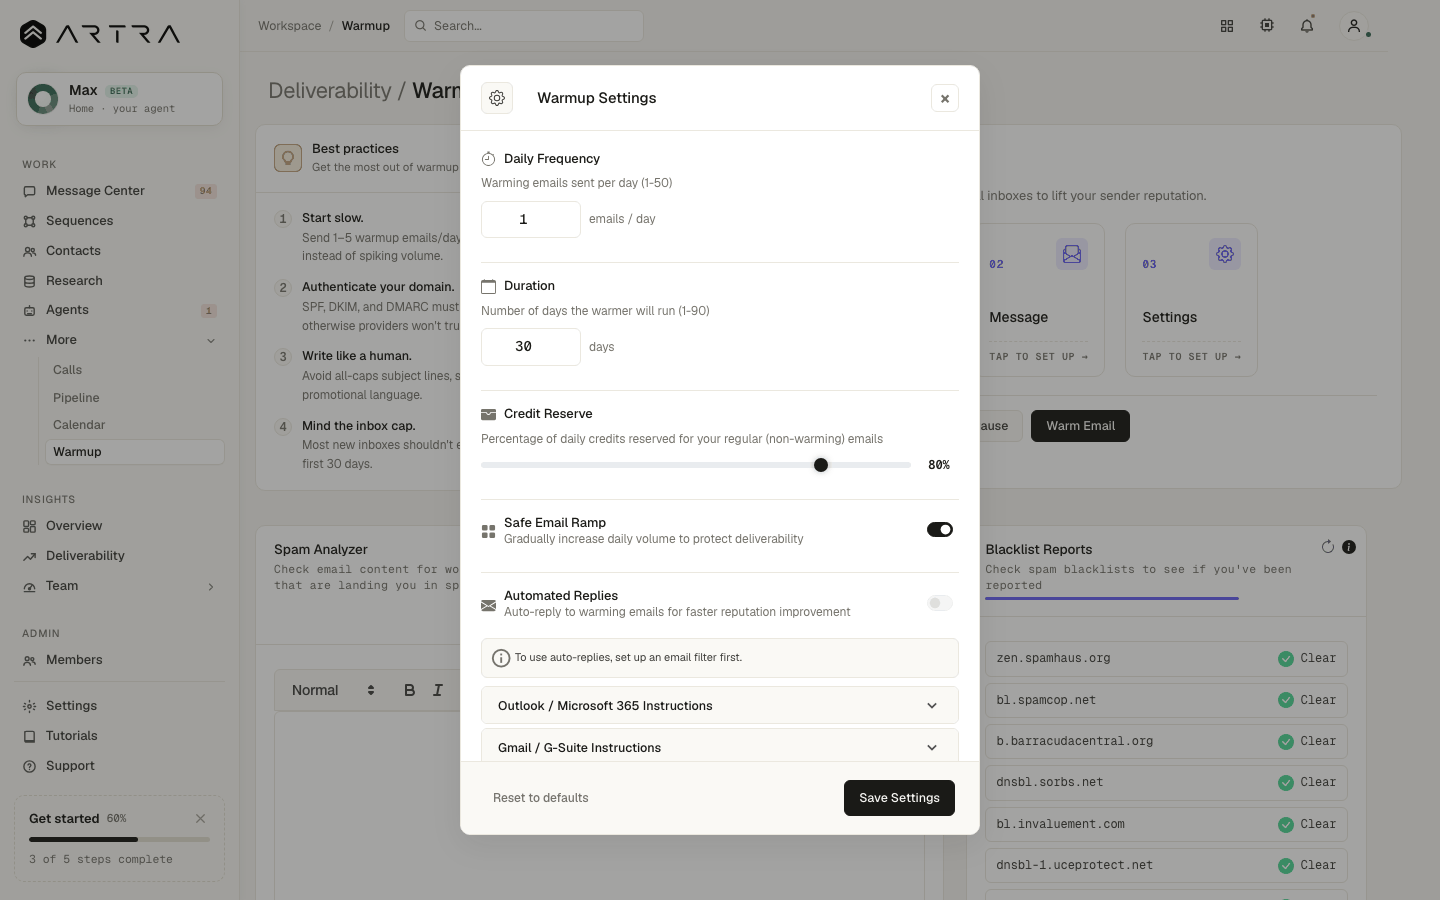Toggle bold formatting in the editor

(409, 690)
